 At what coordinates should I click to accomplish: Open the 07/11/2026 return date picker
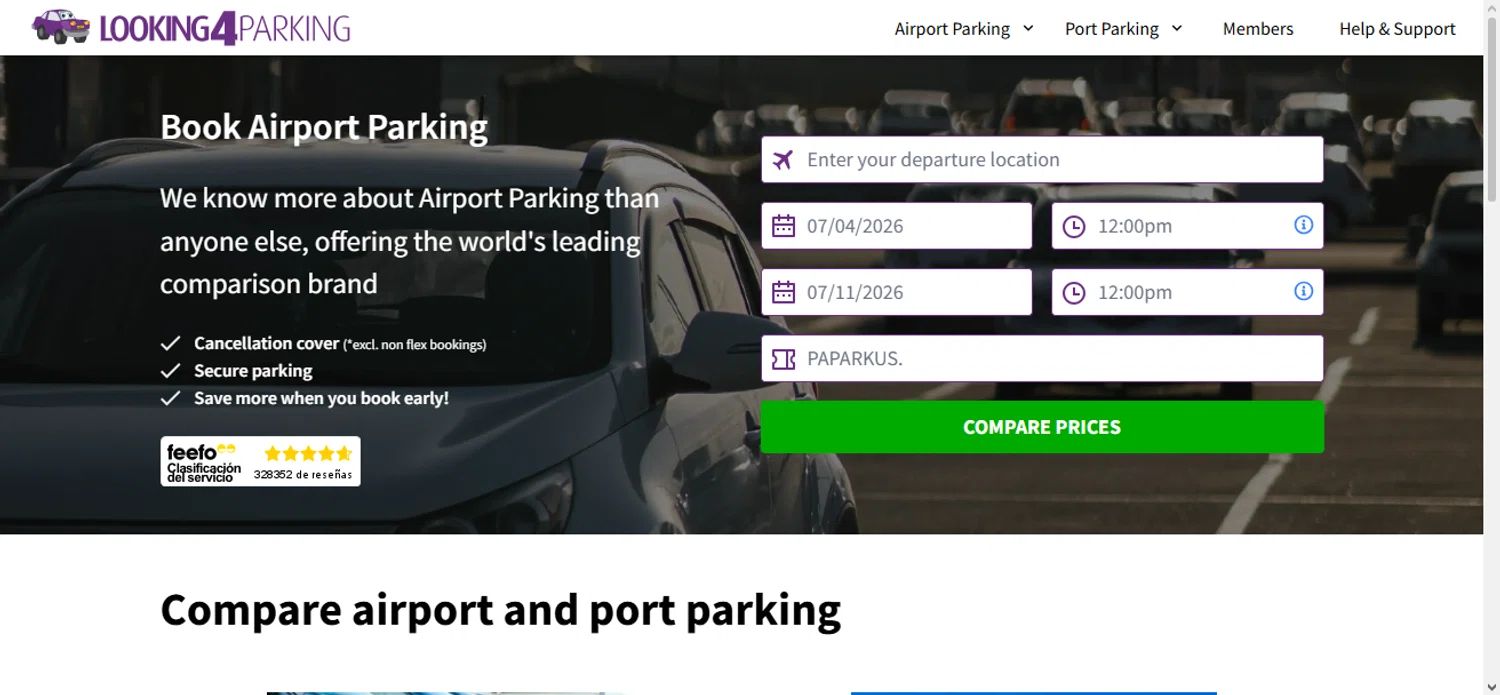[x=896, y=292]
